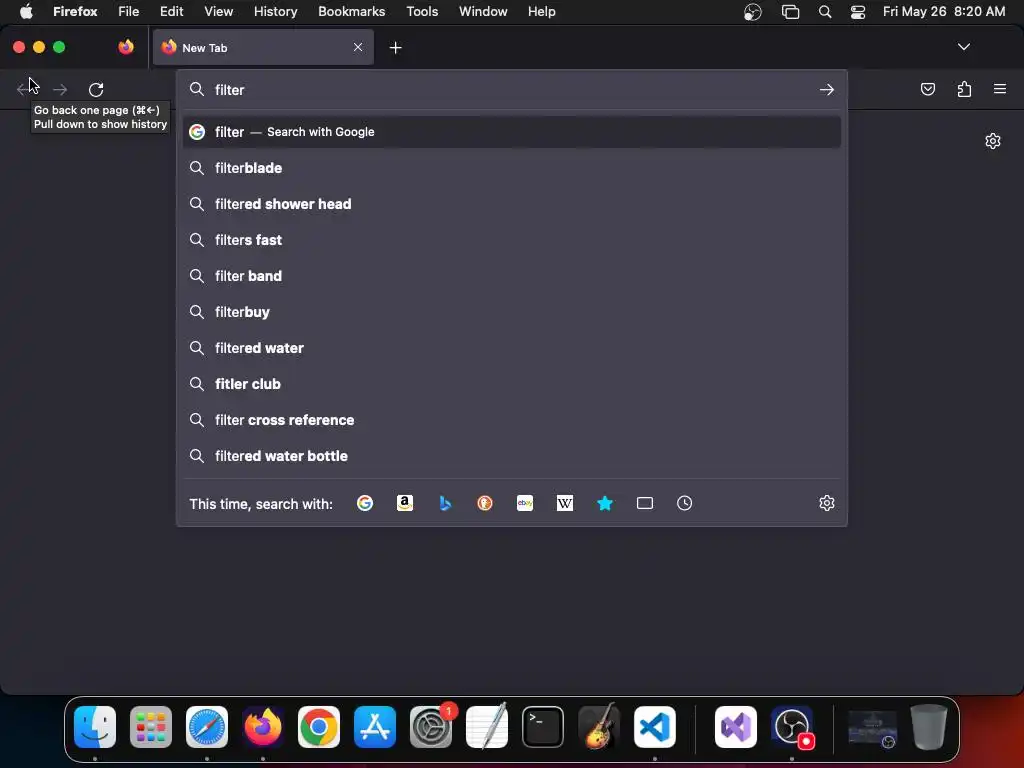The height and width of the screenshot is (768, 1024).
Task: Open Visual Studio purple icon in Dock
Action: coord(736,727)
